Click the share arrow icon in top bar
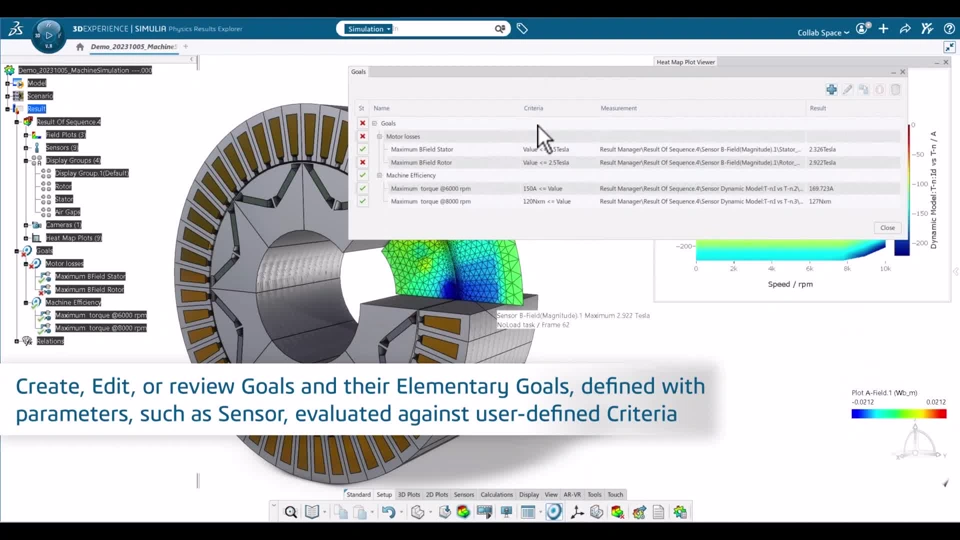960x540 pixels. (905, 29)
